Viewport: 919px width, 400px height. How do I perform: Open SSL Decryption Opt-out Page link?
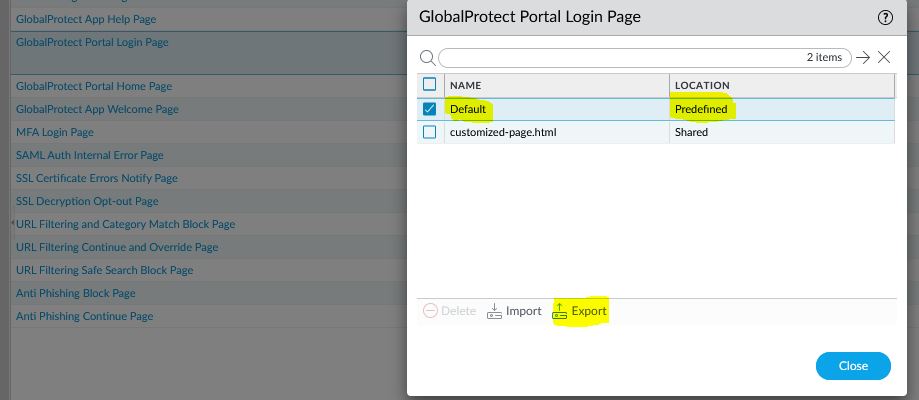[87, 201]
